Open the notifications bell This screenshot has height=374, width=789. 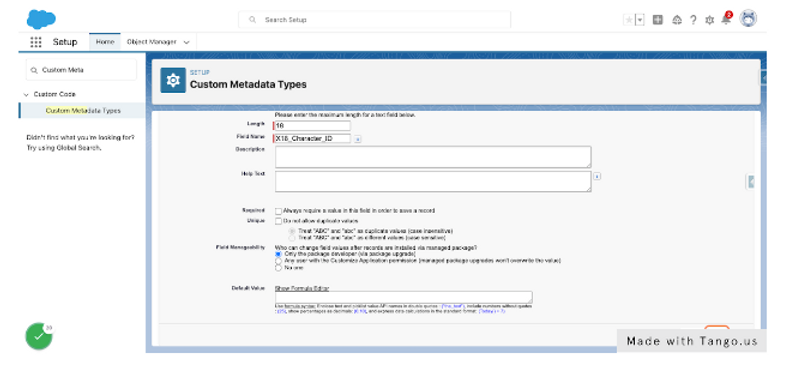pyautogui.click(x=726, y=19)
